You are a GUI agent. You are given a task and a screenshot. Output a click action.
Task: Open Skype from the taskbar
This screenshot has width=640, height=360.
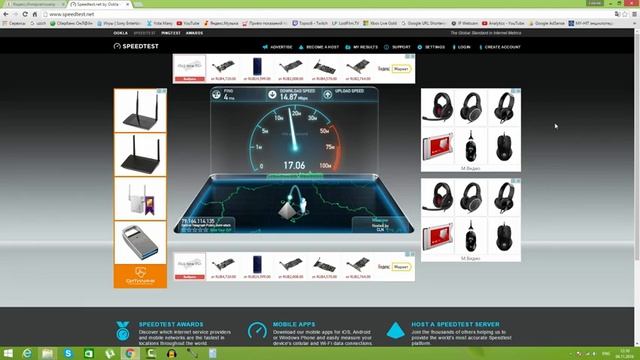pyautogui.click(x=68, y=353)
